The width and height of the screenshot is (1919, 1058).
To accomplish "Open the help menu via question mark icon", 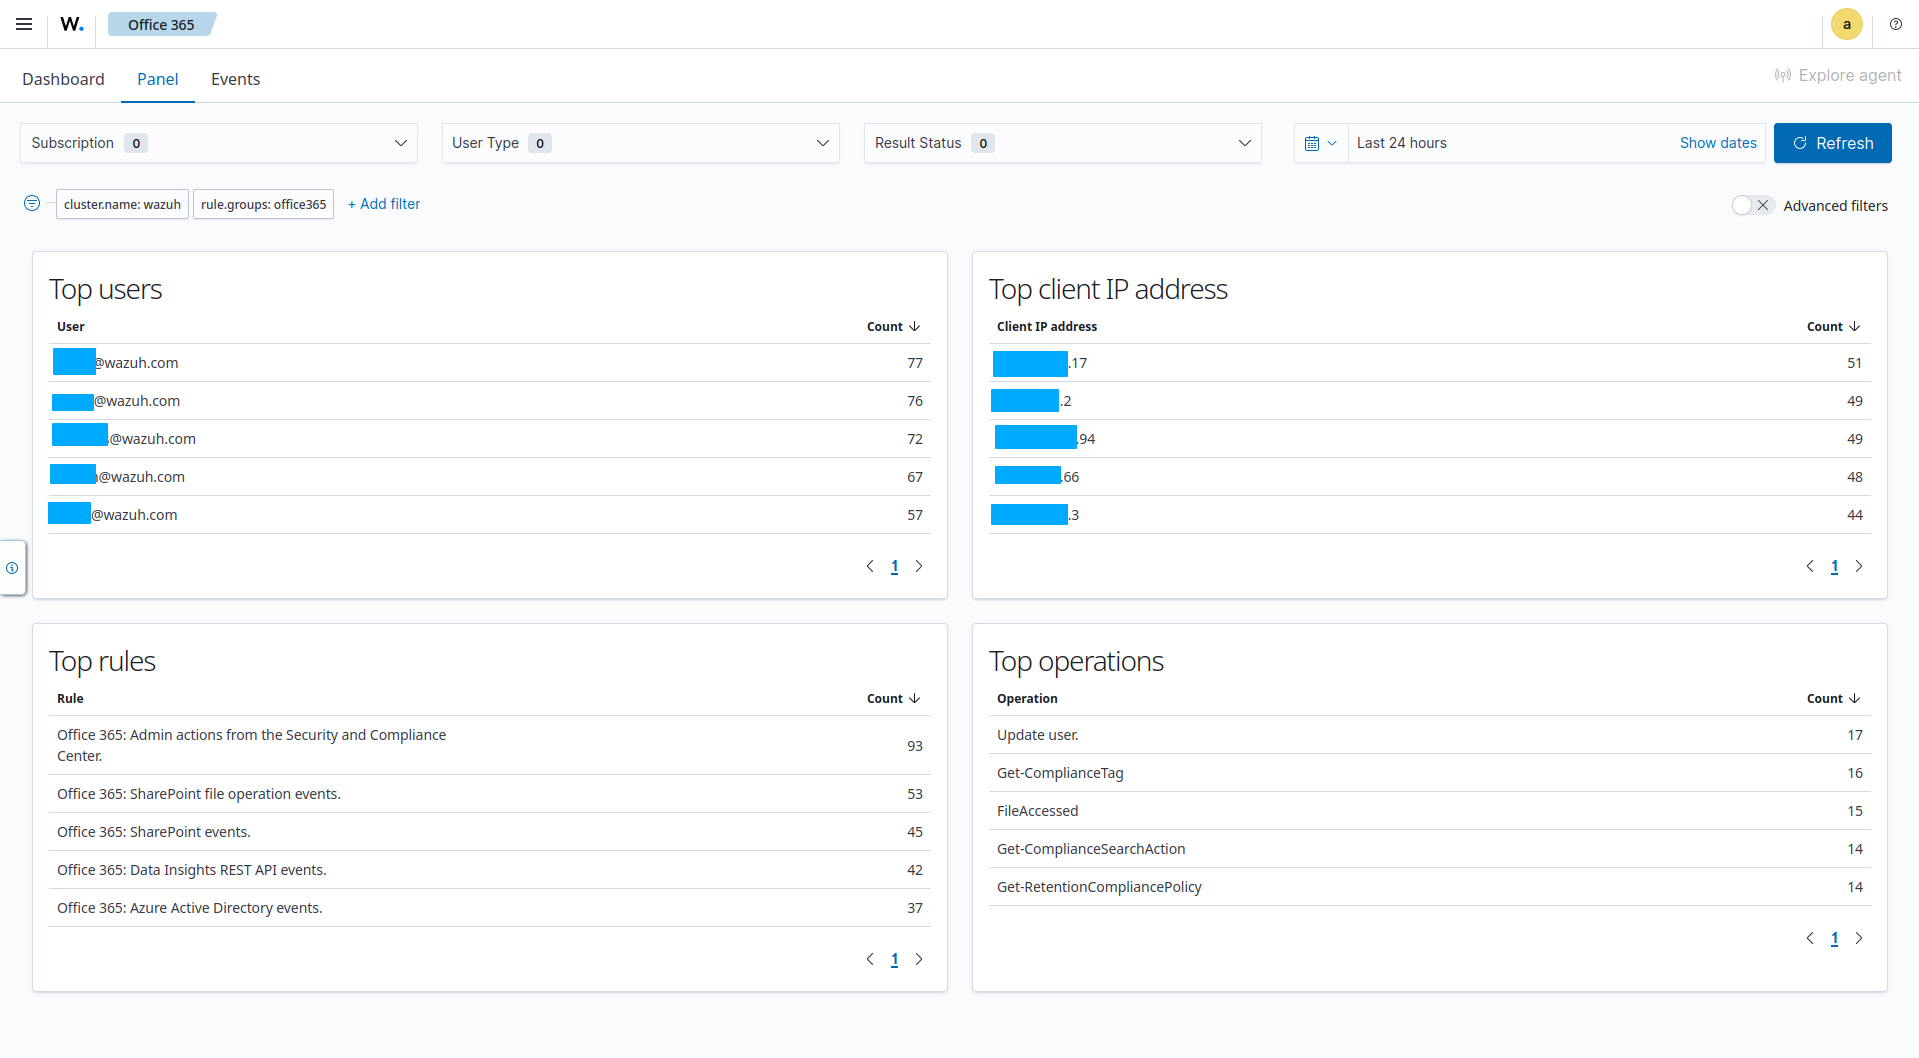I will (1896, 24).
